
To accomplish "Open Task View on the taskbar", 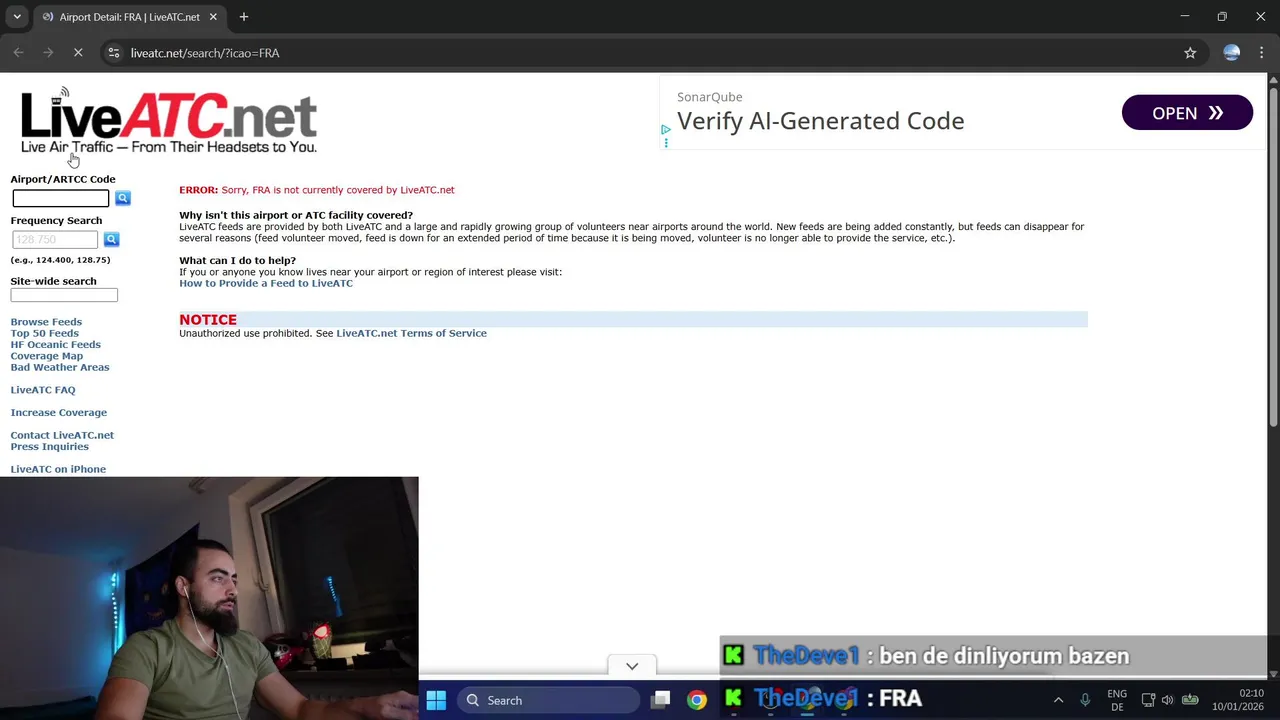I will [x=661, y=700].
